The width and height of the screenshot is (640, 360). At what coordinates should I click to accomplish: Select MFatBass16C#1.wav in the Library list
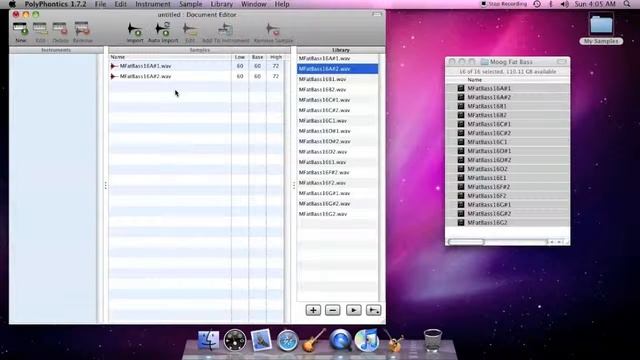click(338, 100)
